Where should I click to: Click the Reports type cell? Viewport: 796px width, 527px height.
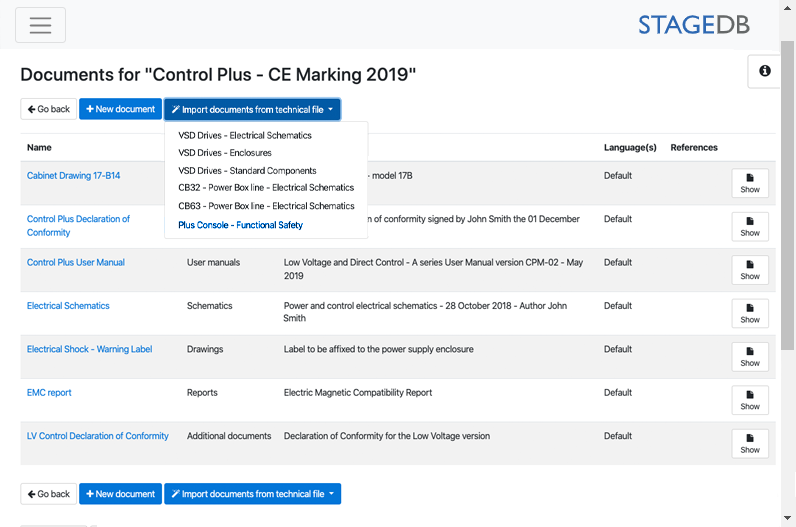tap(202, 392)
